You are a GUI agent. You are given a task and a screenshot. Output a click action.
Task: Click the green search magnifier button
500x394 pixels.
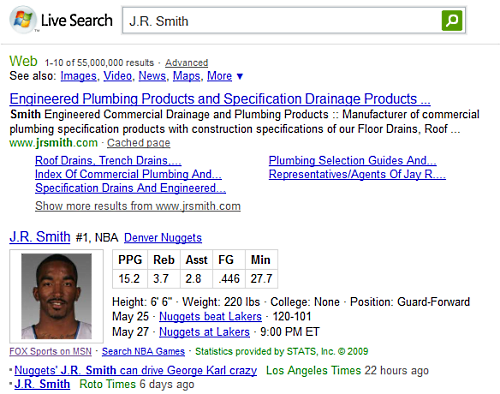click(452, 21)
